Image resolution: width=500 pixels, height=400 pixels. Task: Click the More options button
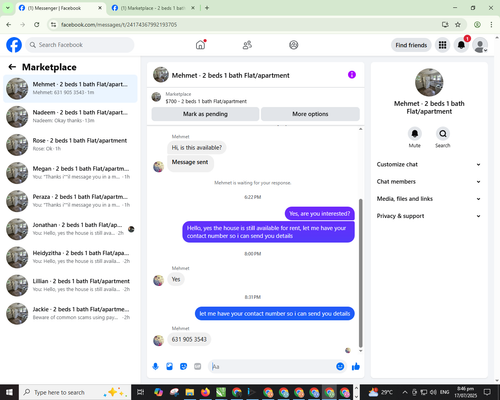310,114
